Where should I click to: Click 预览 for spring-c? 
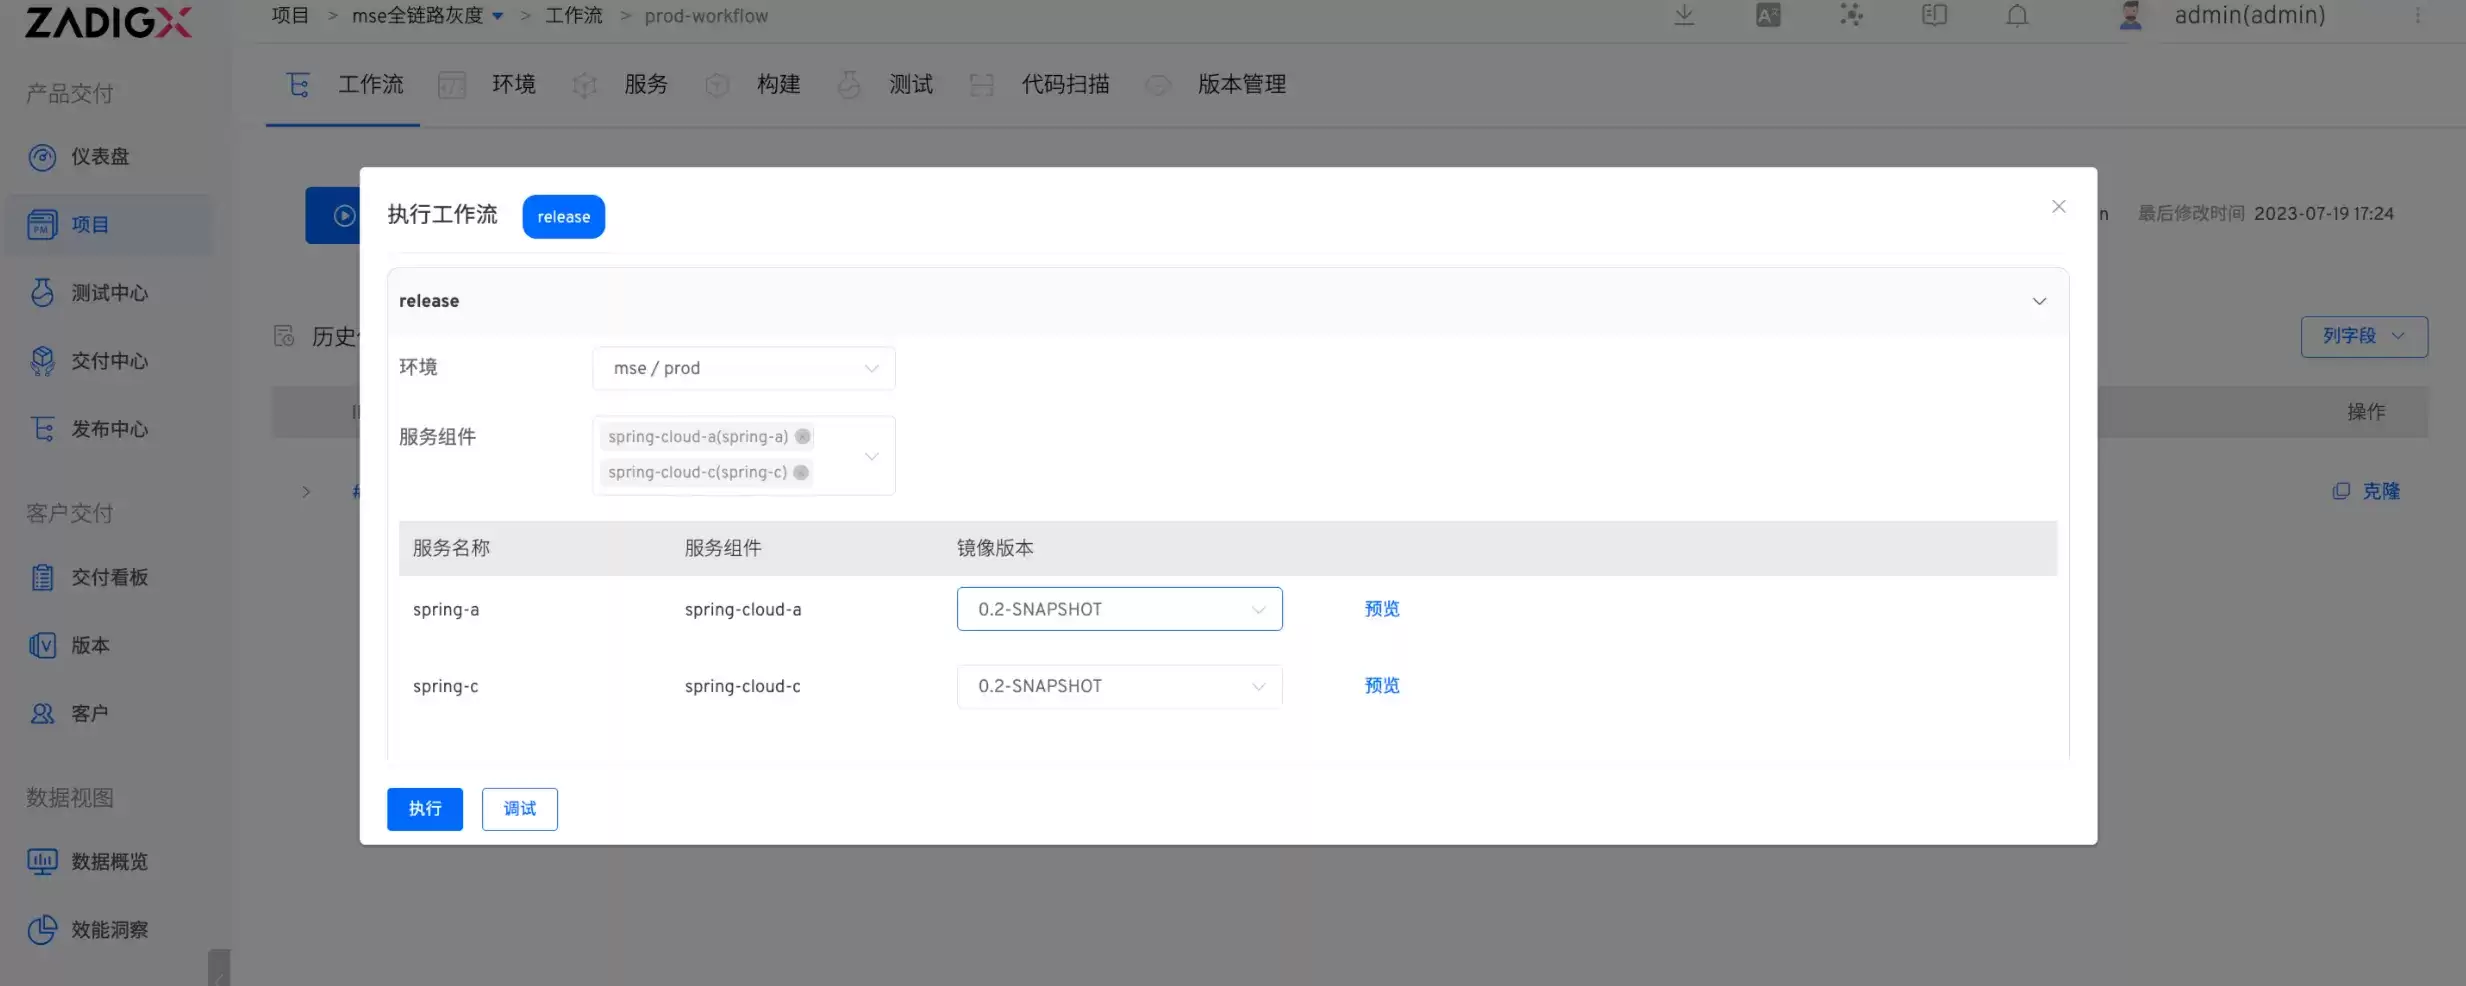point(1382,686)
